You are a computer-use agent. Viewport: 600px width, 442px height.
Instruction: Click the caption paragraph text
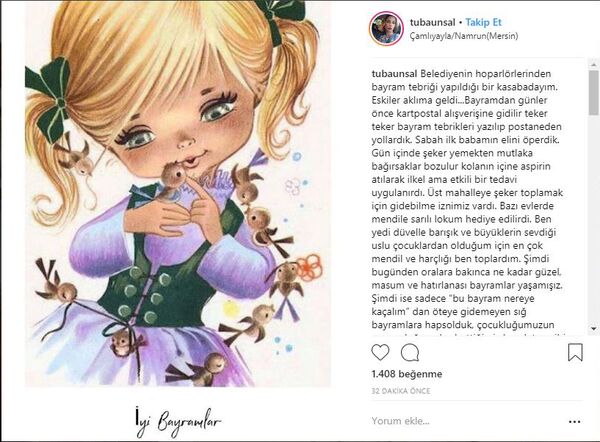pyautogui.click(x=467, y=199)
